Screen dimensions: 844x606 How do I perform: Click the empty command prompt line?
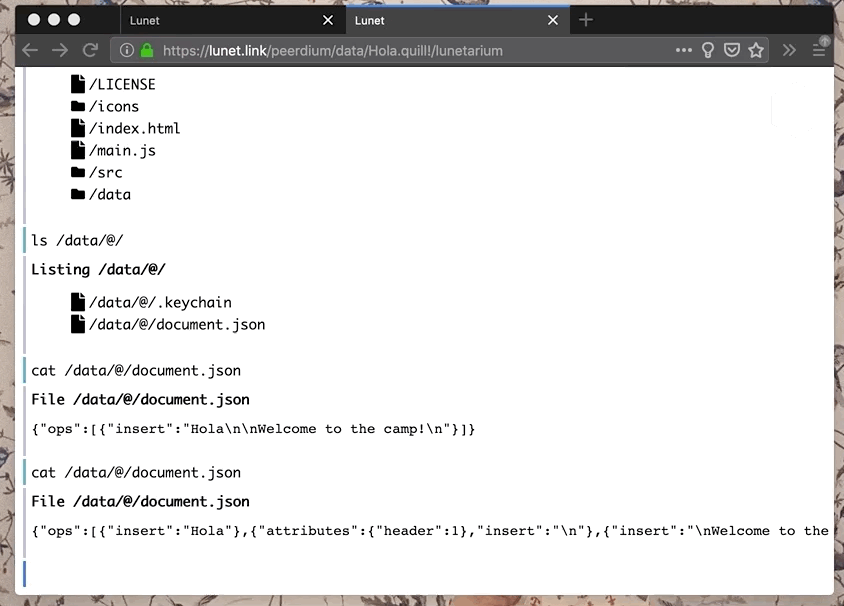click(400, 574)
